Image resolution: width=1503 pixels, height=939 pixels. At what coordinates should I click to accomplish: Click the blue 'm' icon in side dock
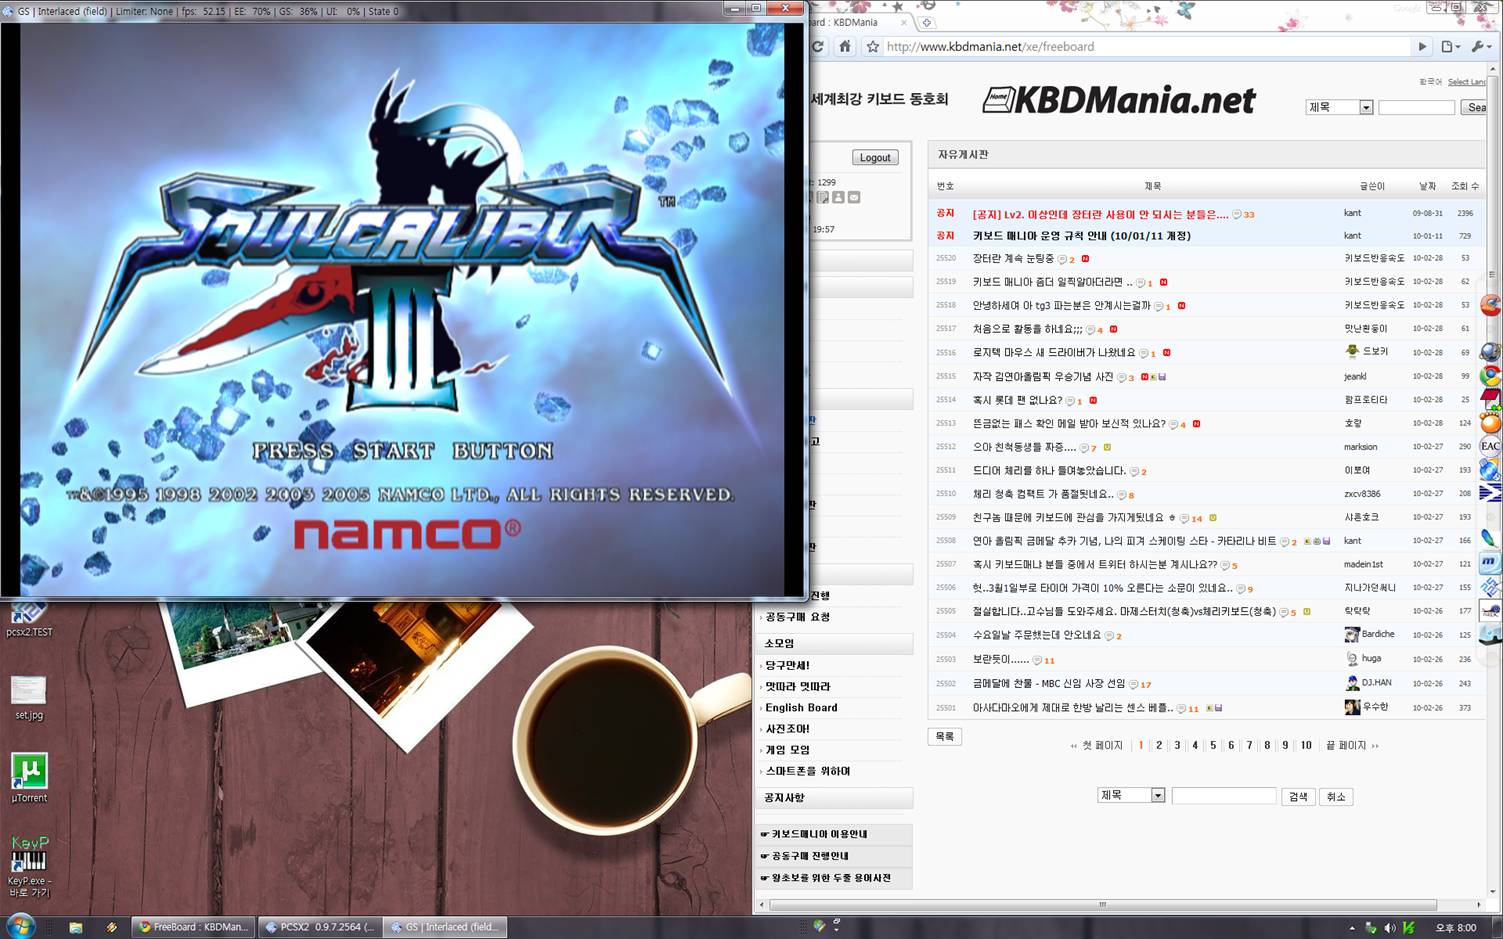(1490, 563)
